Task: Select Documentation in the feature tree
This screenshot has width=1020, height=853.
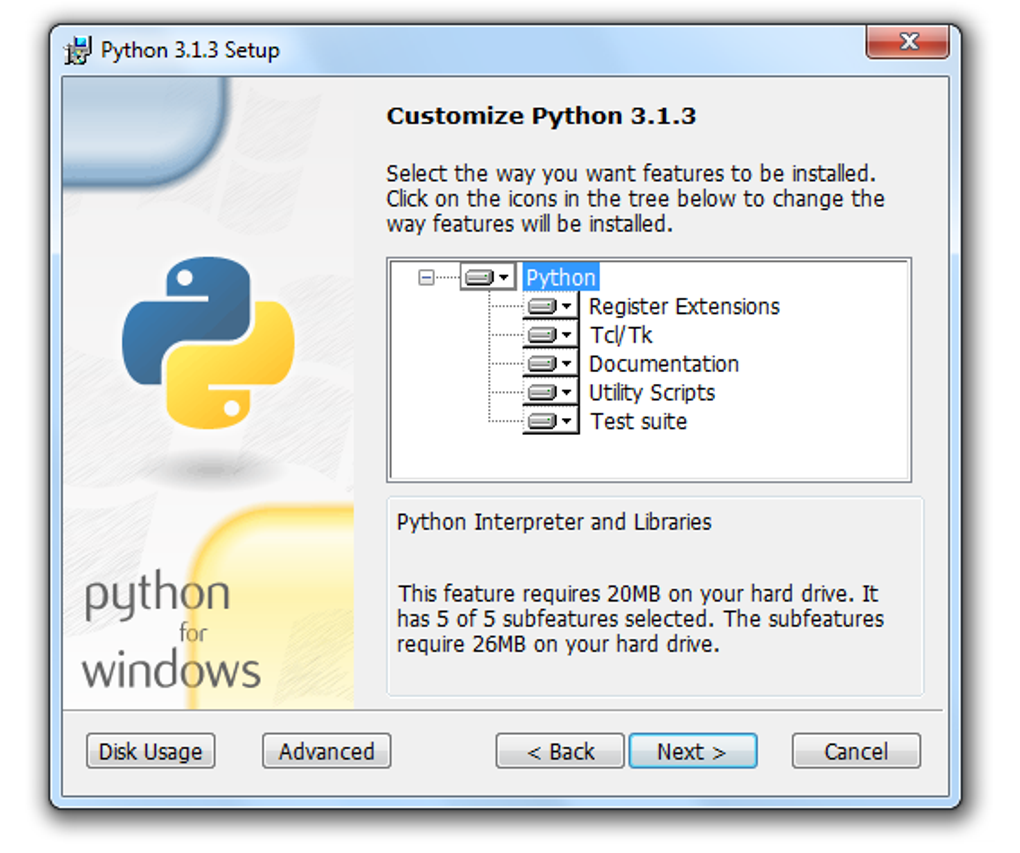Action: click(x=664, y=363)
